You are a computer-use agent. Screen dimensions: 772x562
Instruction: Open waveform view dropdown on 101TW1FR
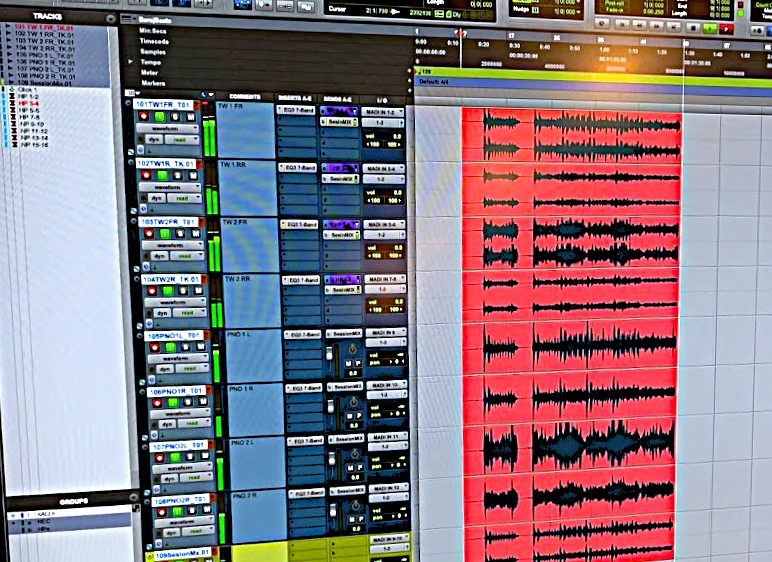click(x=168, y=129)
